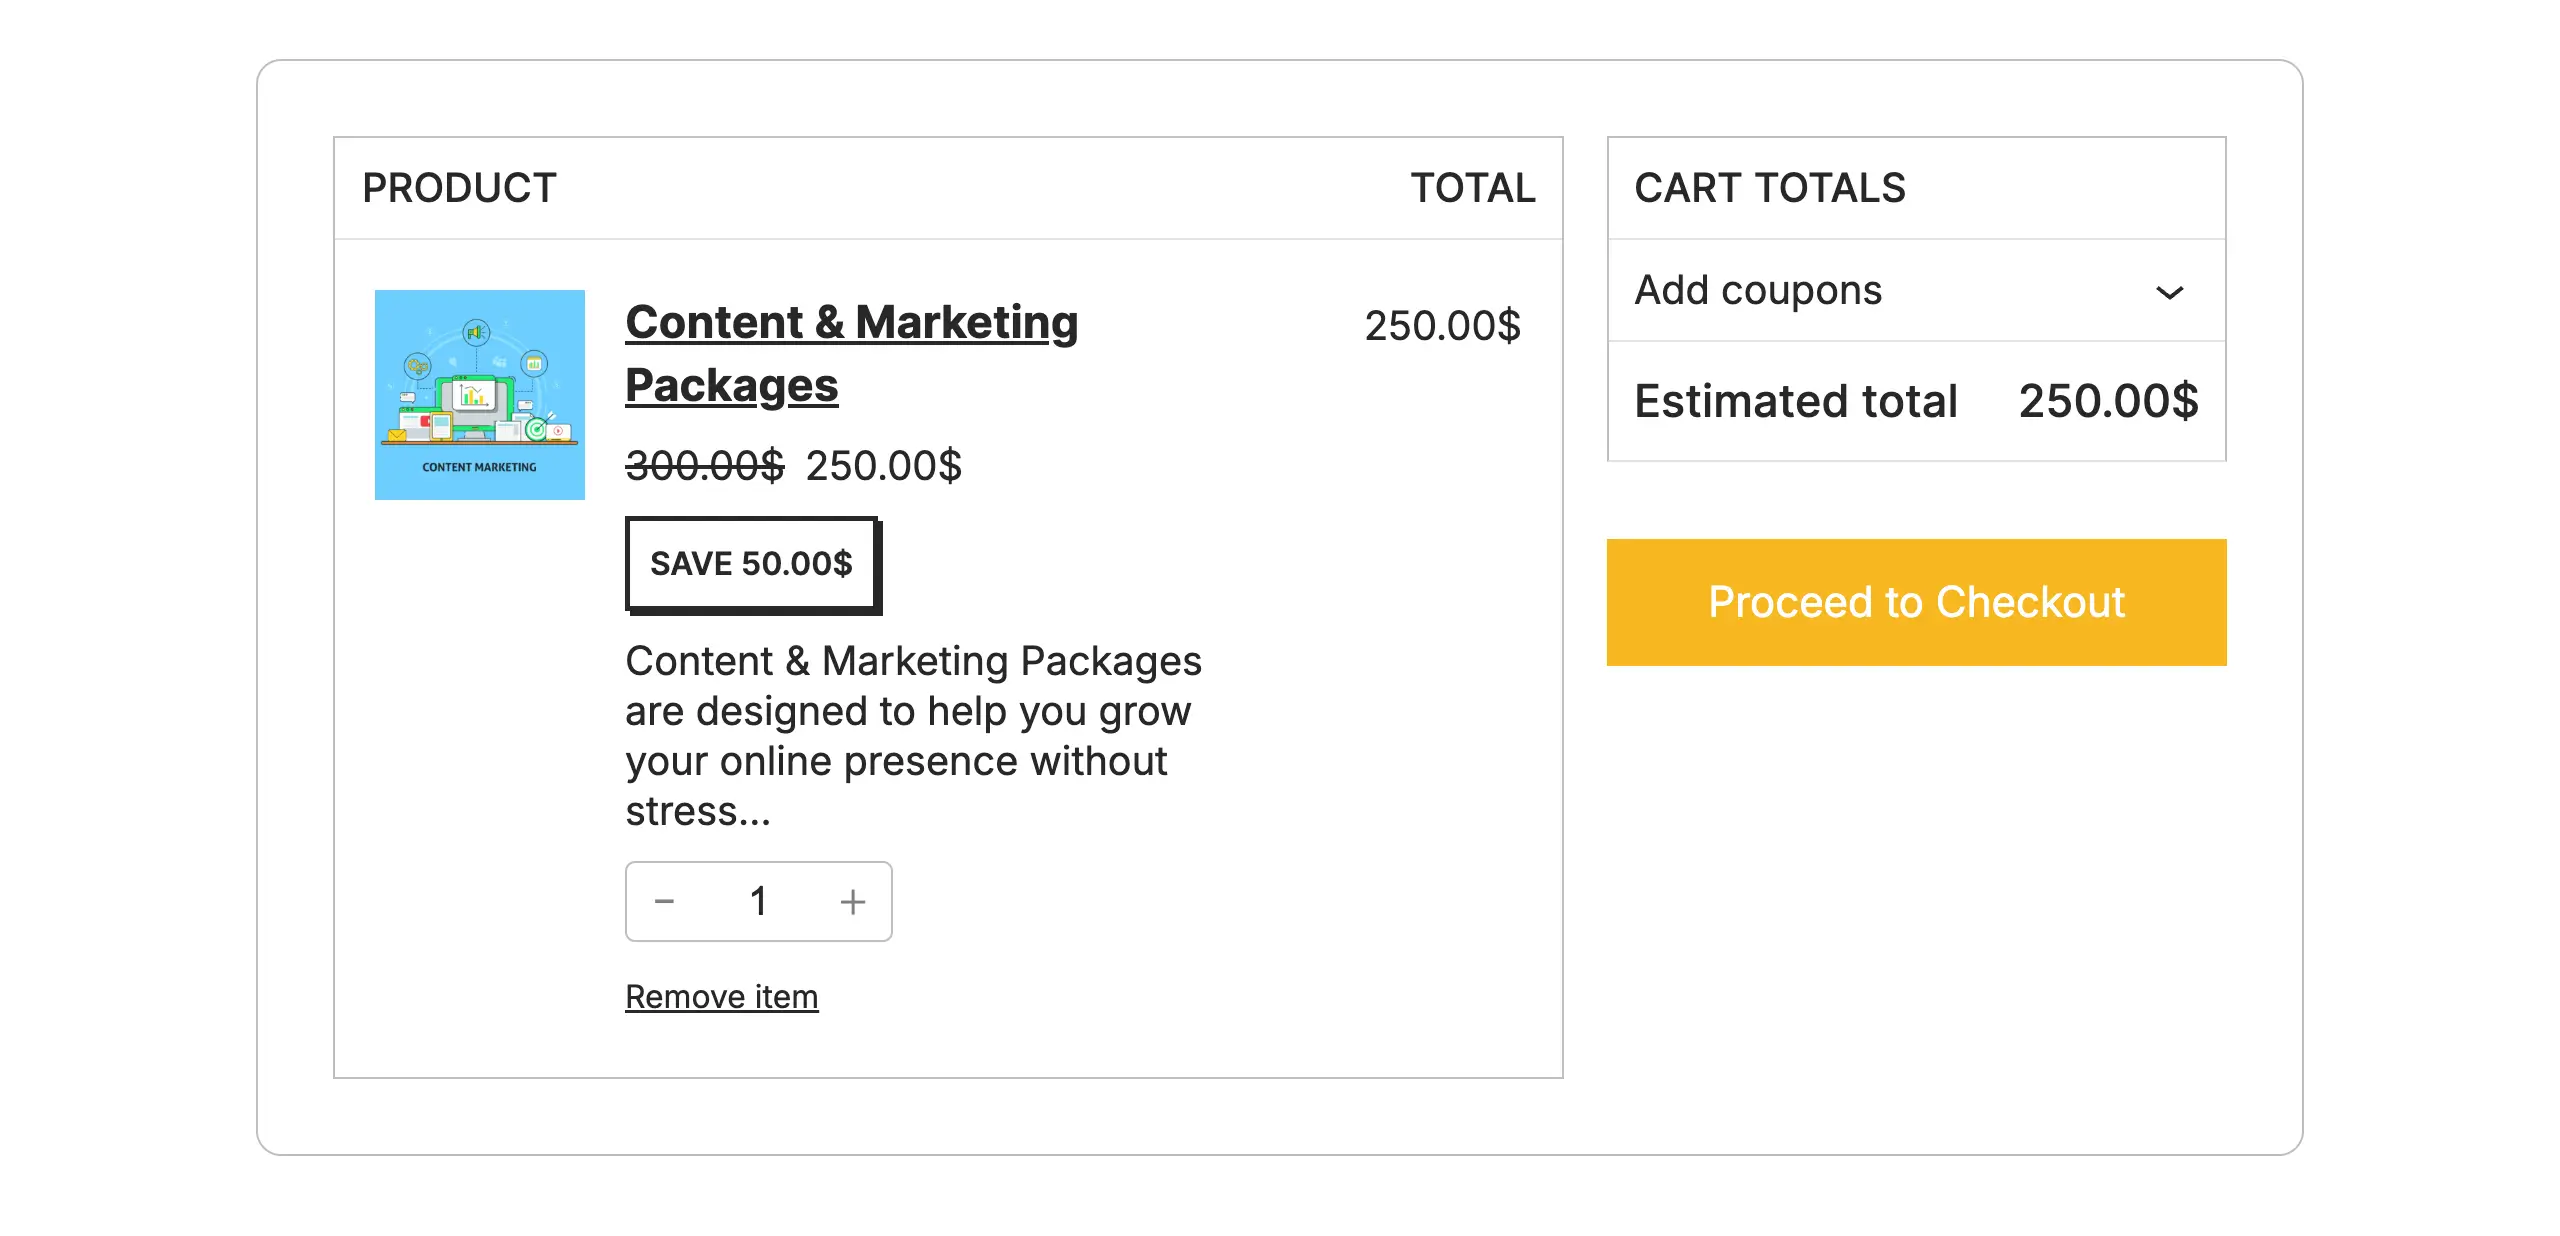2560x1236 pixels.
Task: Click the product description text
Action: 912,736
